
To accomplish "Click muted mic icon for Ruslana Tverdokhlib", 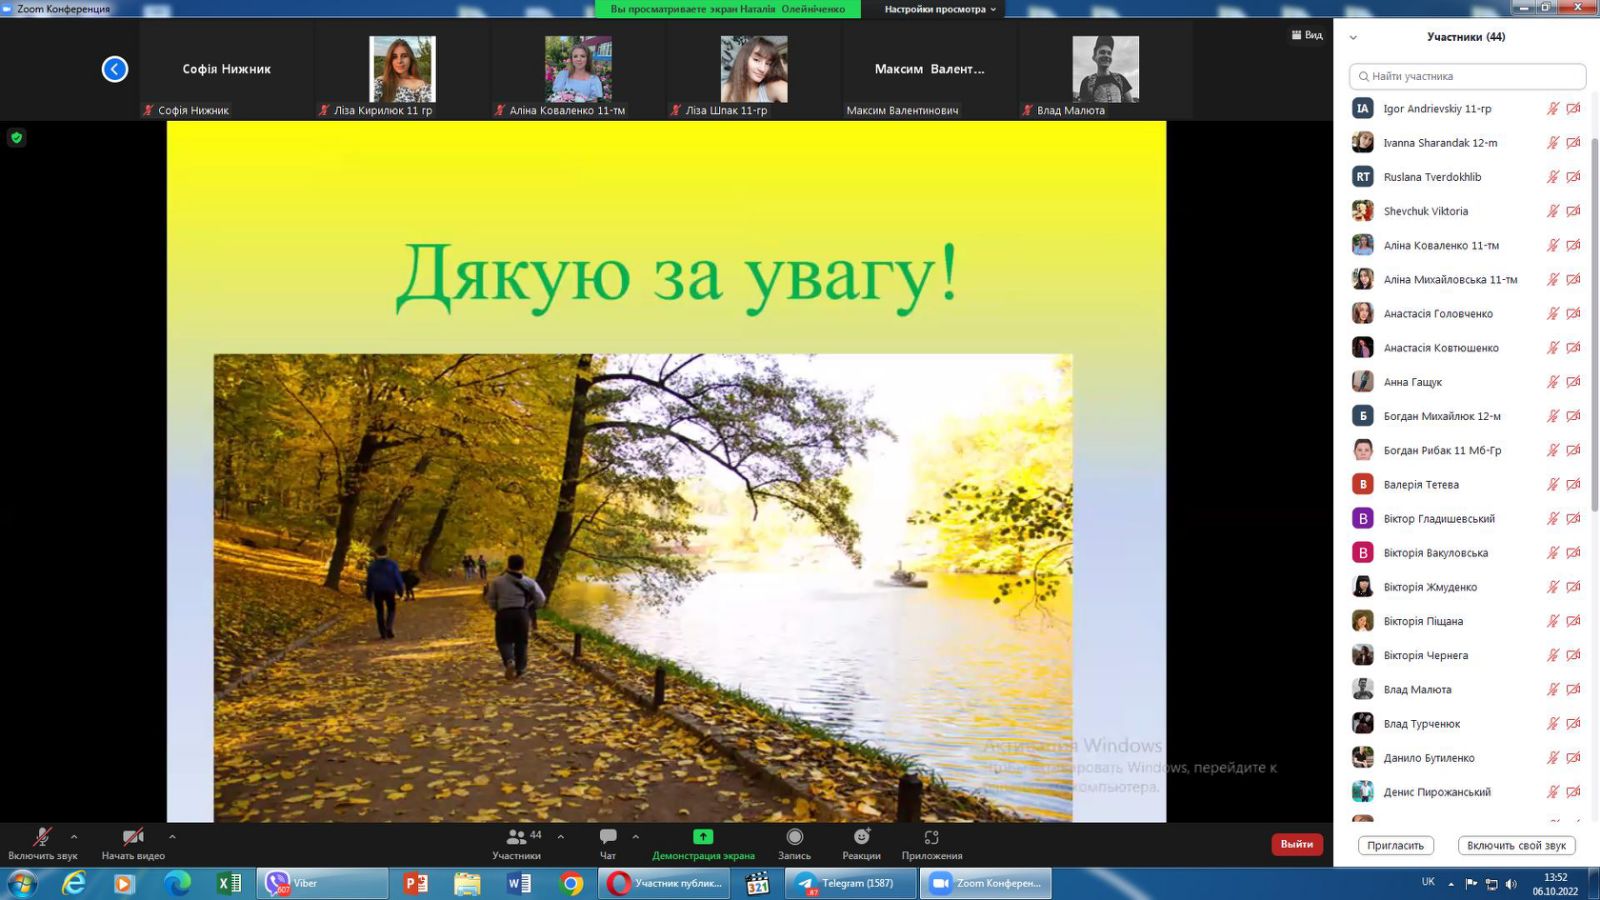I will coord(1553,177).
